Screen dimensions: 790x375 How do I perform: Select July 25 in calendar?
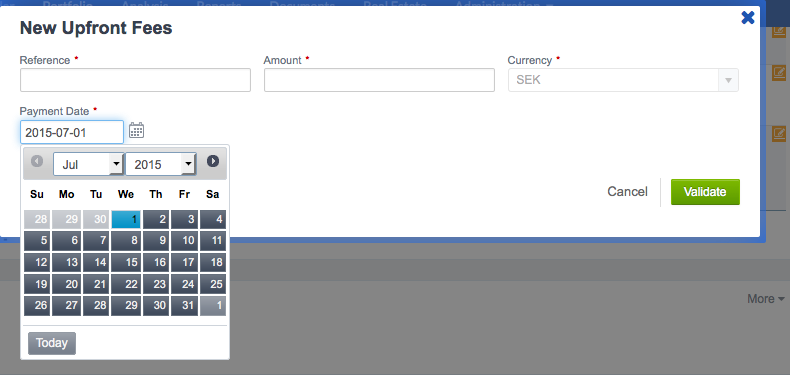213,284
